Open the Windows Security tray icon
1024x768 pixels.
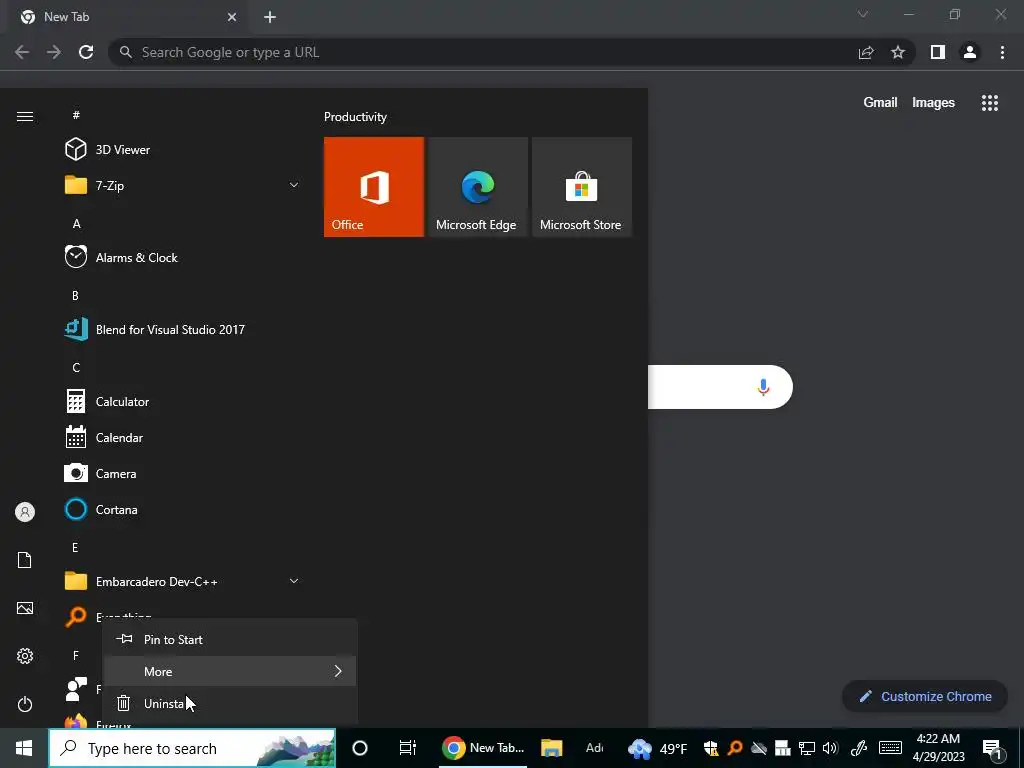pos(711,748)
